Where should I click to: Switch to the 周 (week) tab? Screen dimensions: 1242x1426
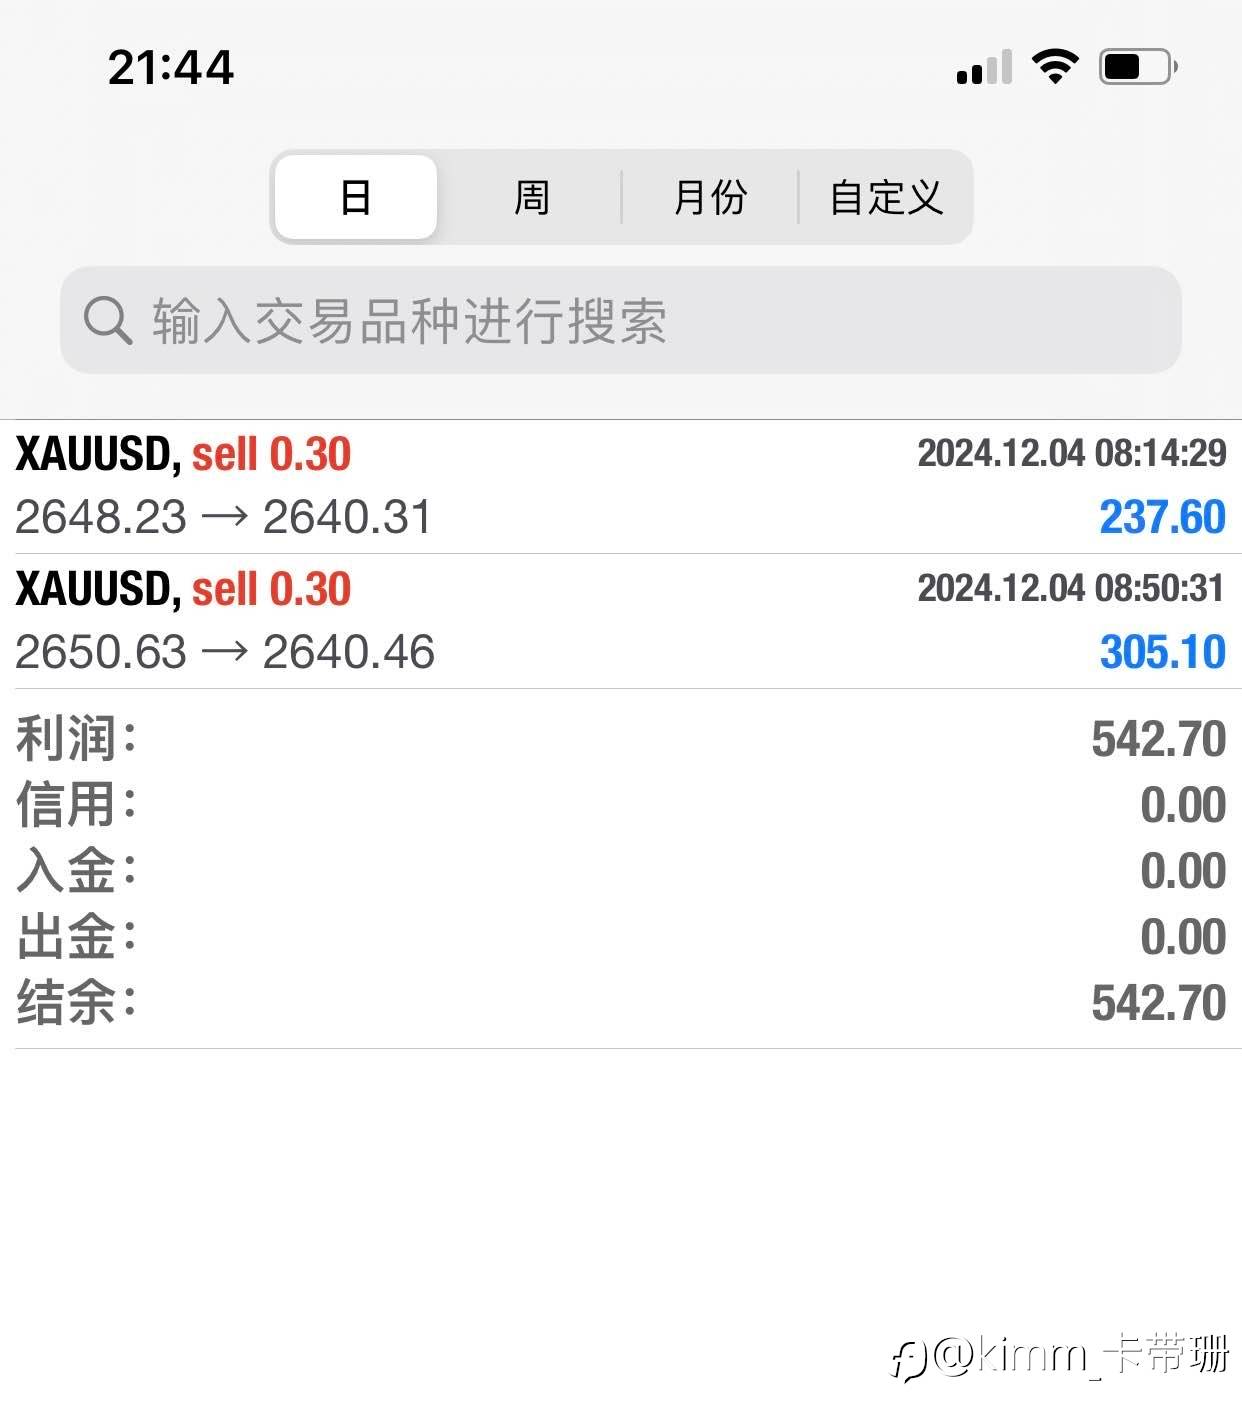pyautogui.click(x=531, y=197)
